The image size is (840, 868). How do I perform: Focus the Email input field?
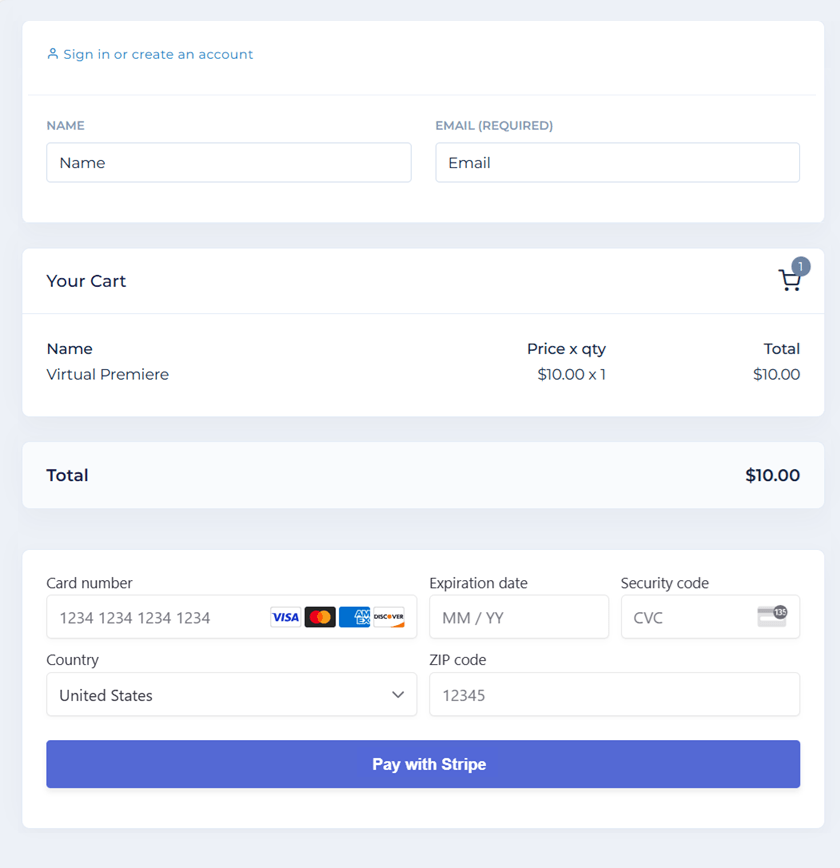click(x=617, y=162)
